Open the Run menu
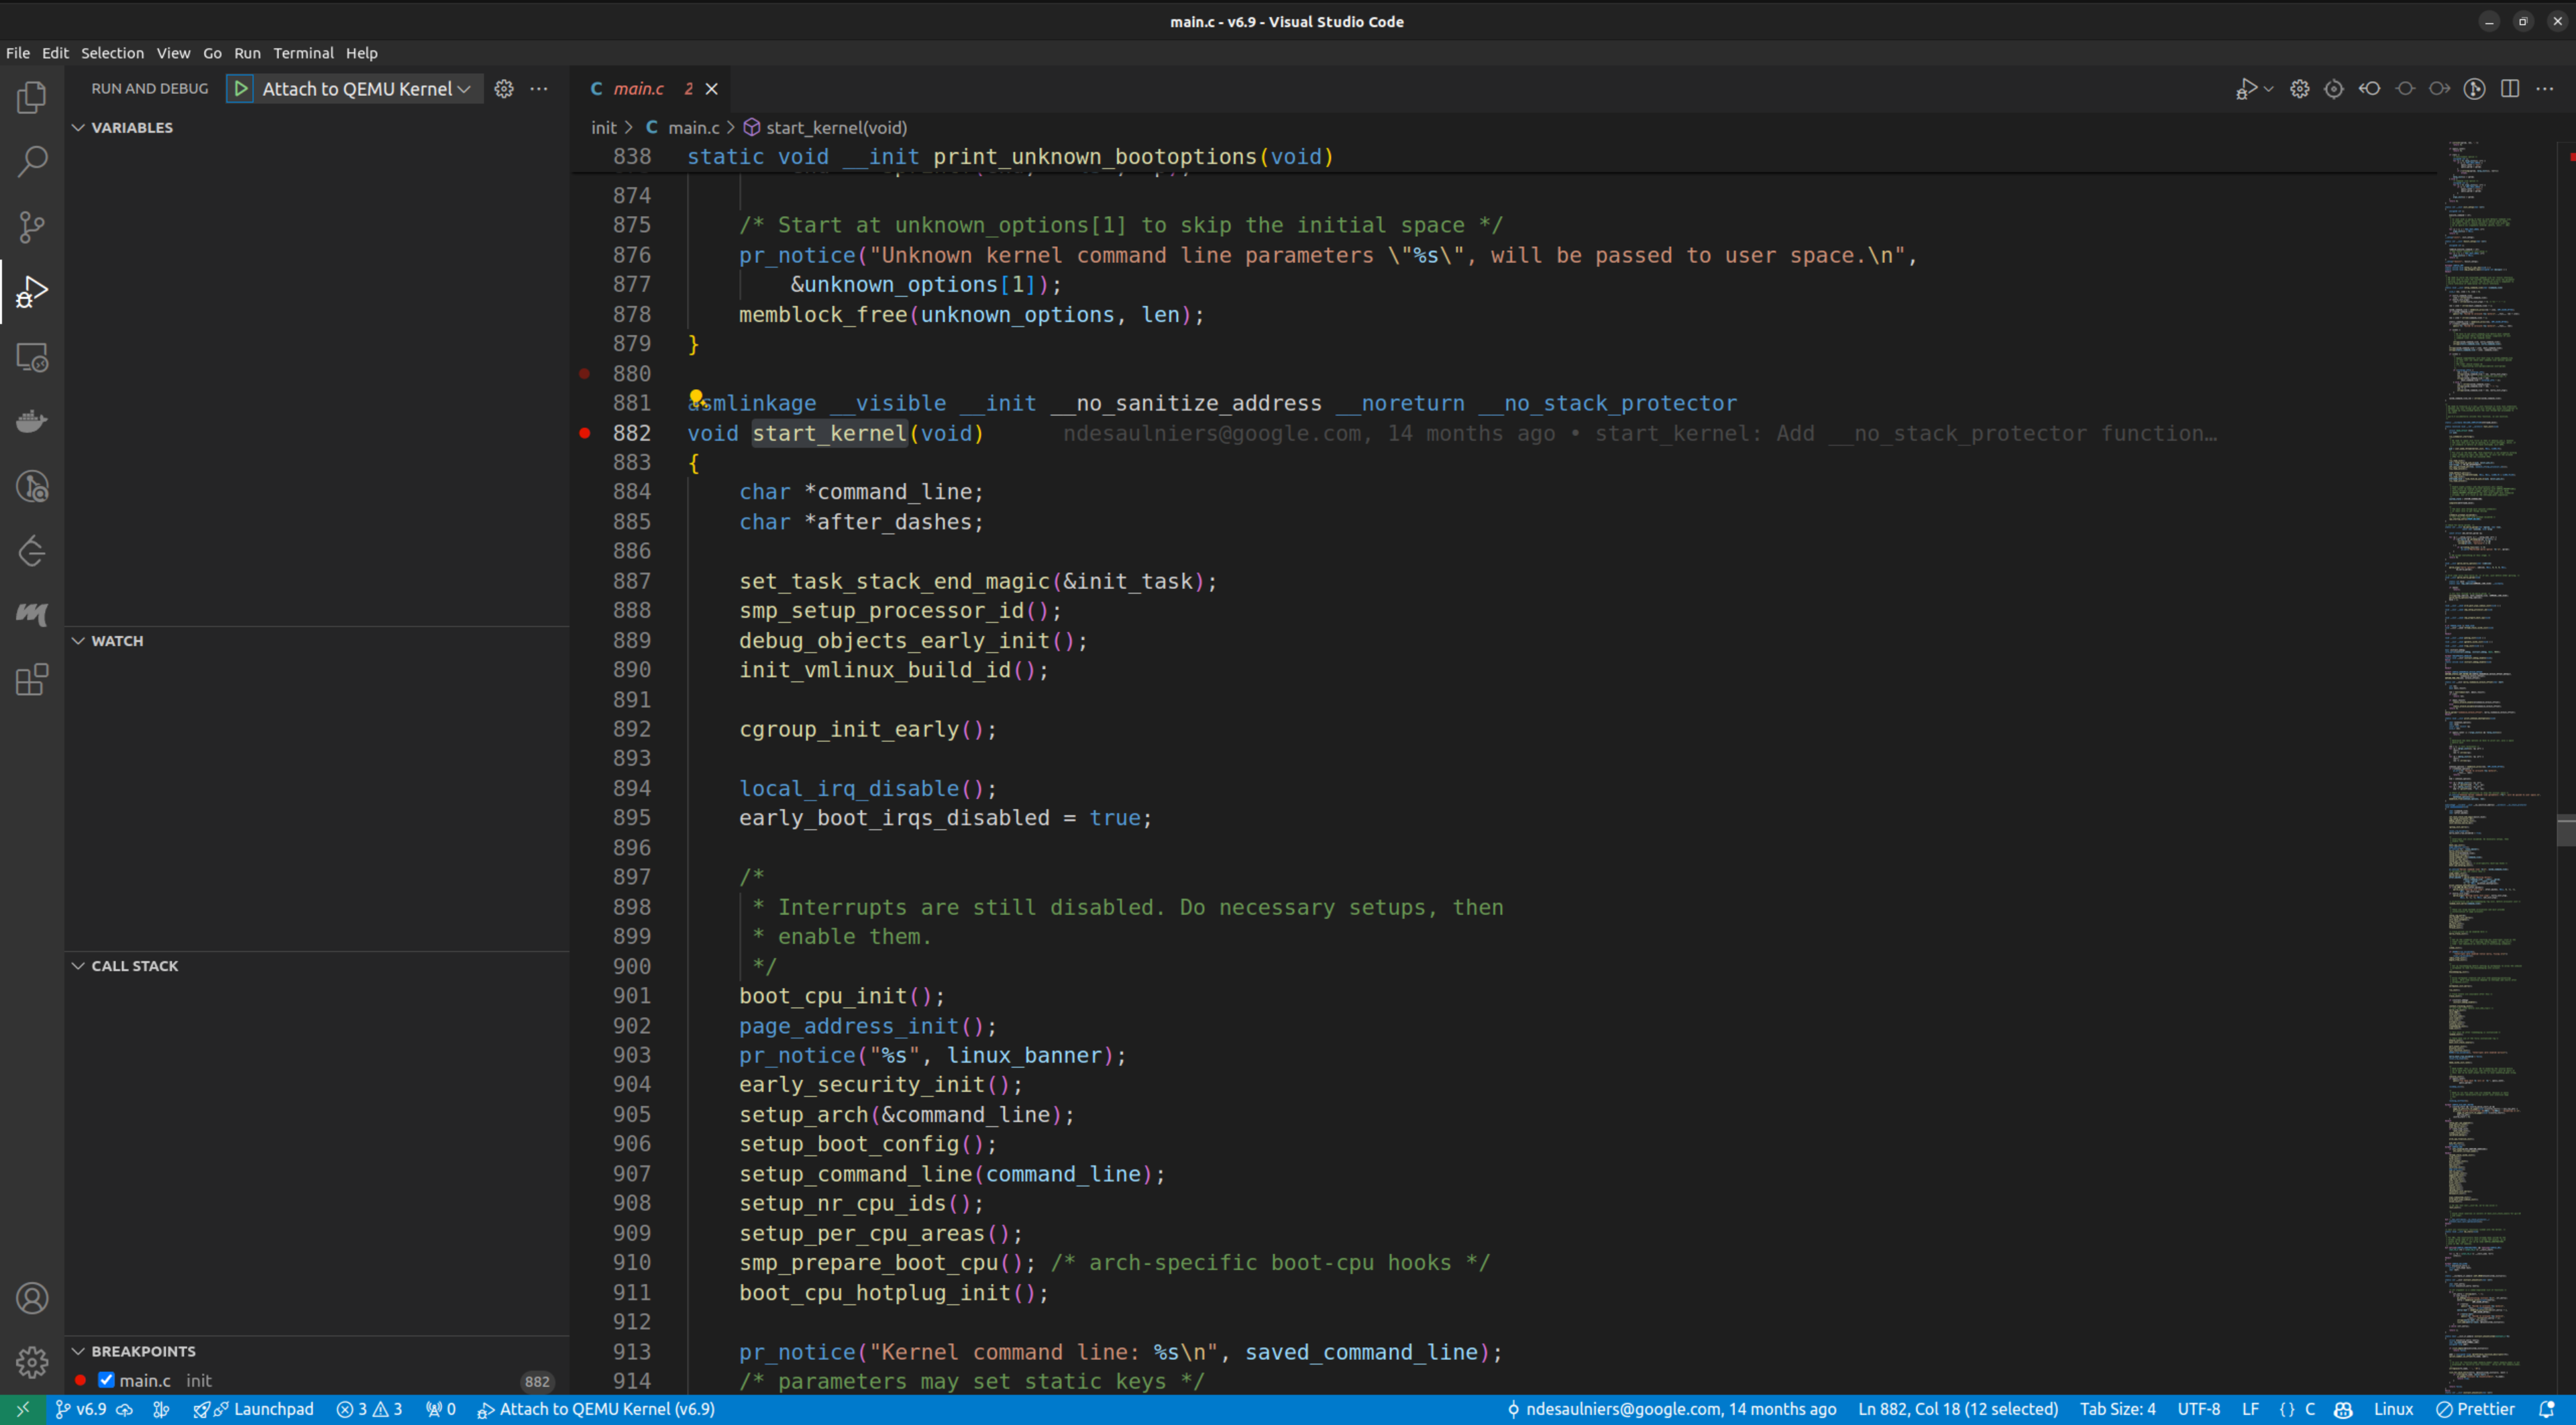 pos(247,53)
